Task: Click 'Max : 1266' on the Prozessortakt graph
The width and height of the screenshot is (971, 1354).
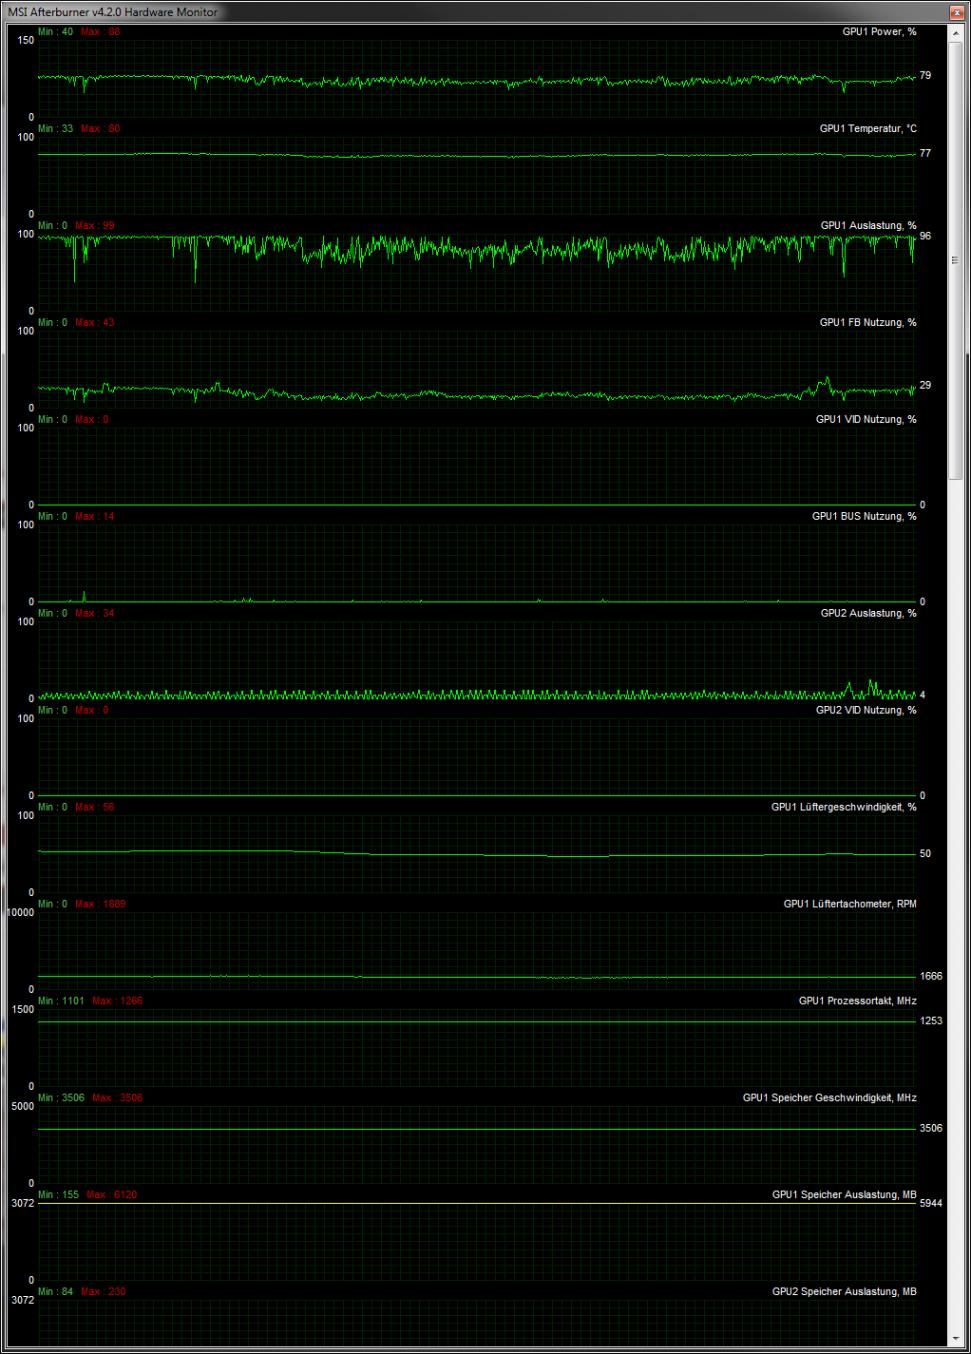Action: (117, 1002)
